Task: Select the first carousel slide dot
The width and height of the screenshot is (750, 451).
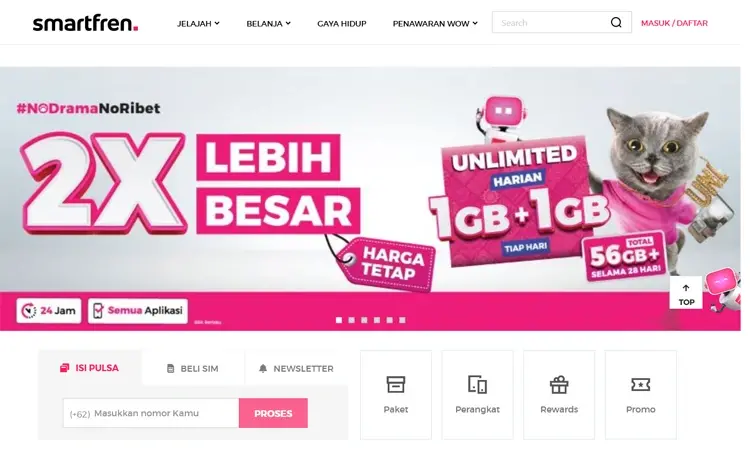Action: pyautogui.click(x=339, y=320)
